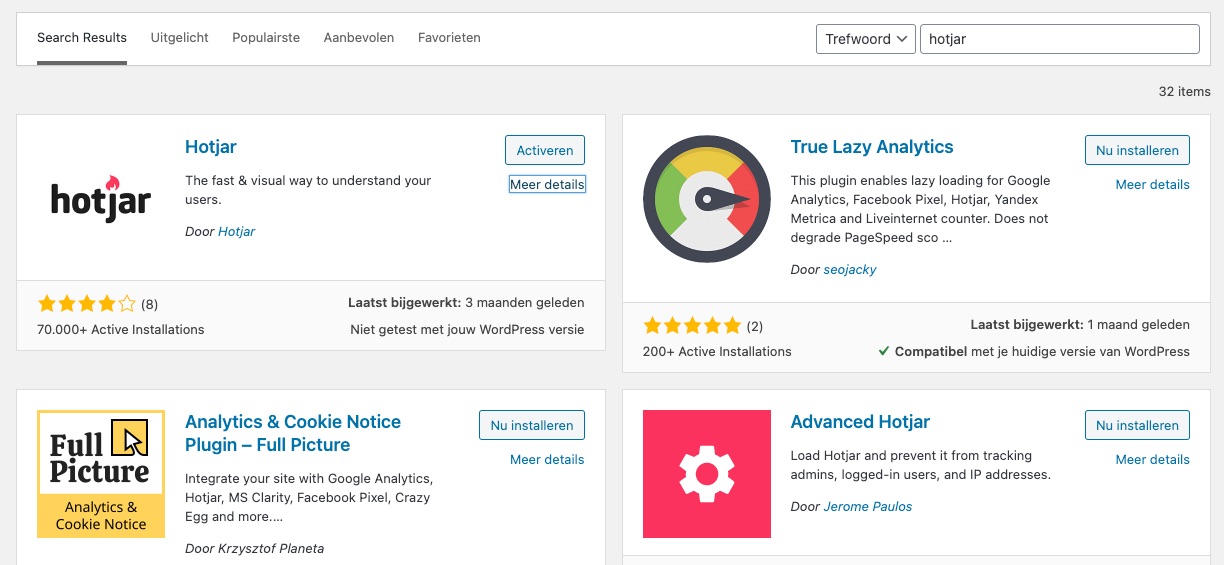Open author link seojacky

pyautogui.click(x=849, y=269)
